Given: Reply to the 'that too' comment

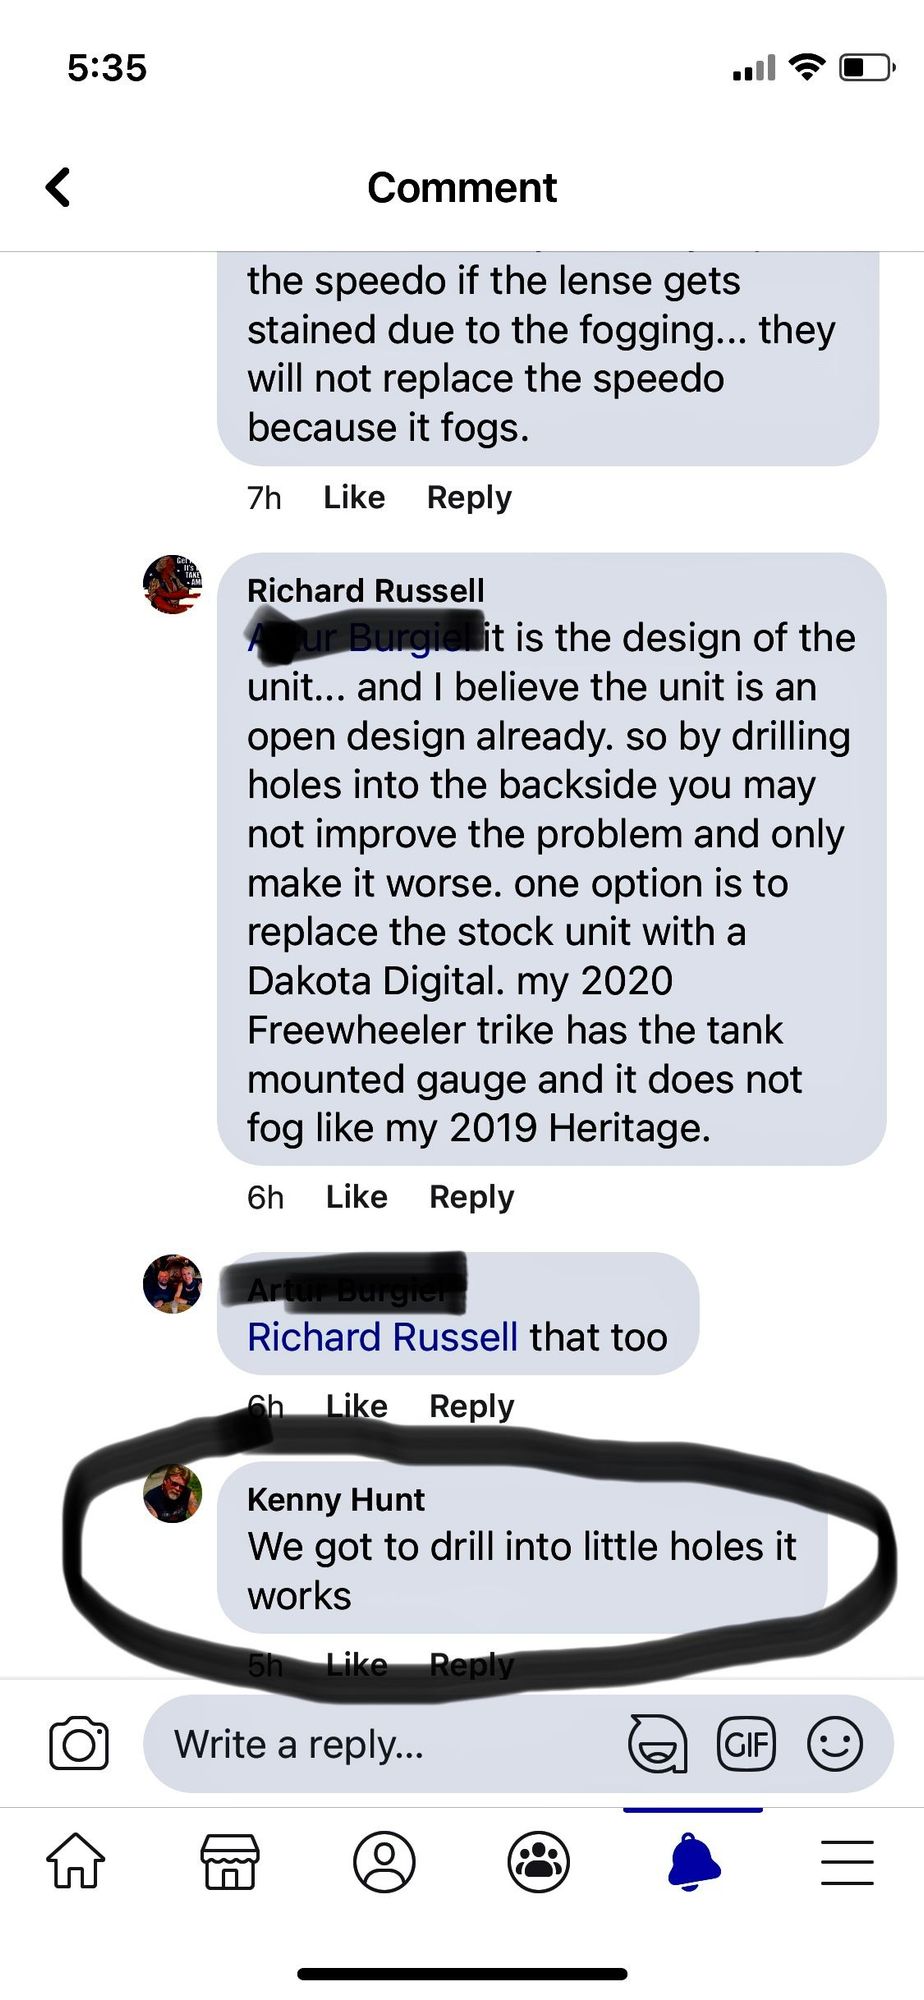Looking at the screenshot, I should [472, 1406].
